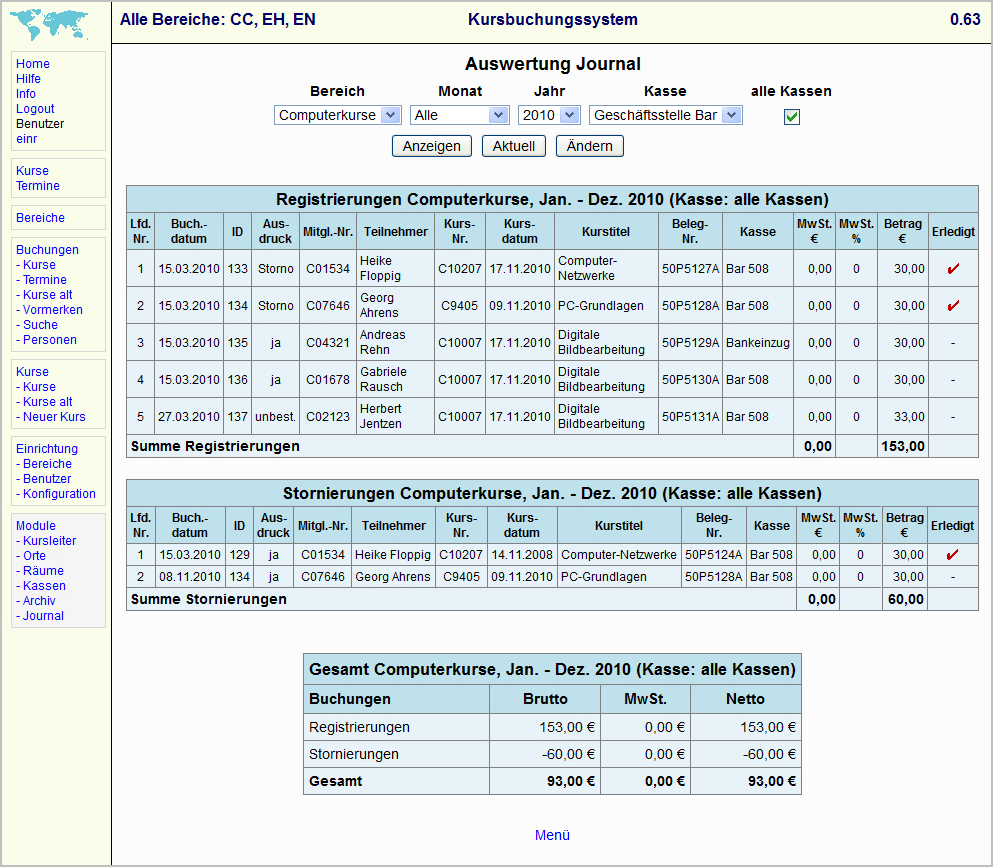Open Kursleiter under Module
This screenshot has width=993, height=867.
49,541
